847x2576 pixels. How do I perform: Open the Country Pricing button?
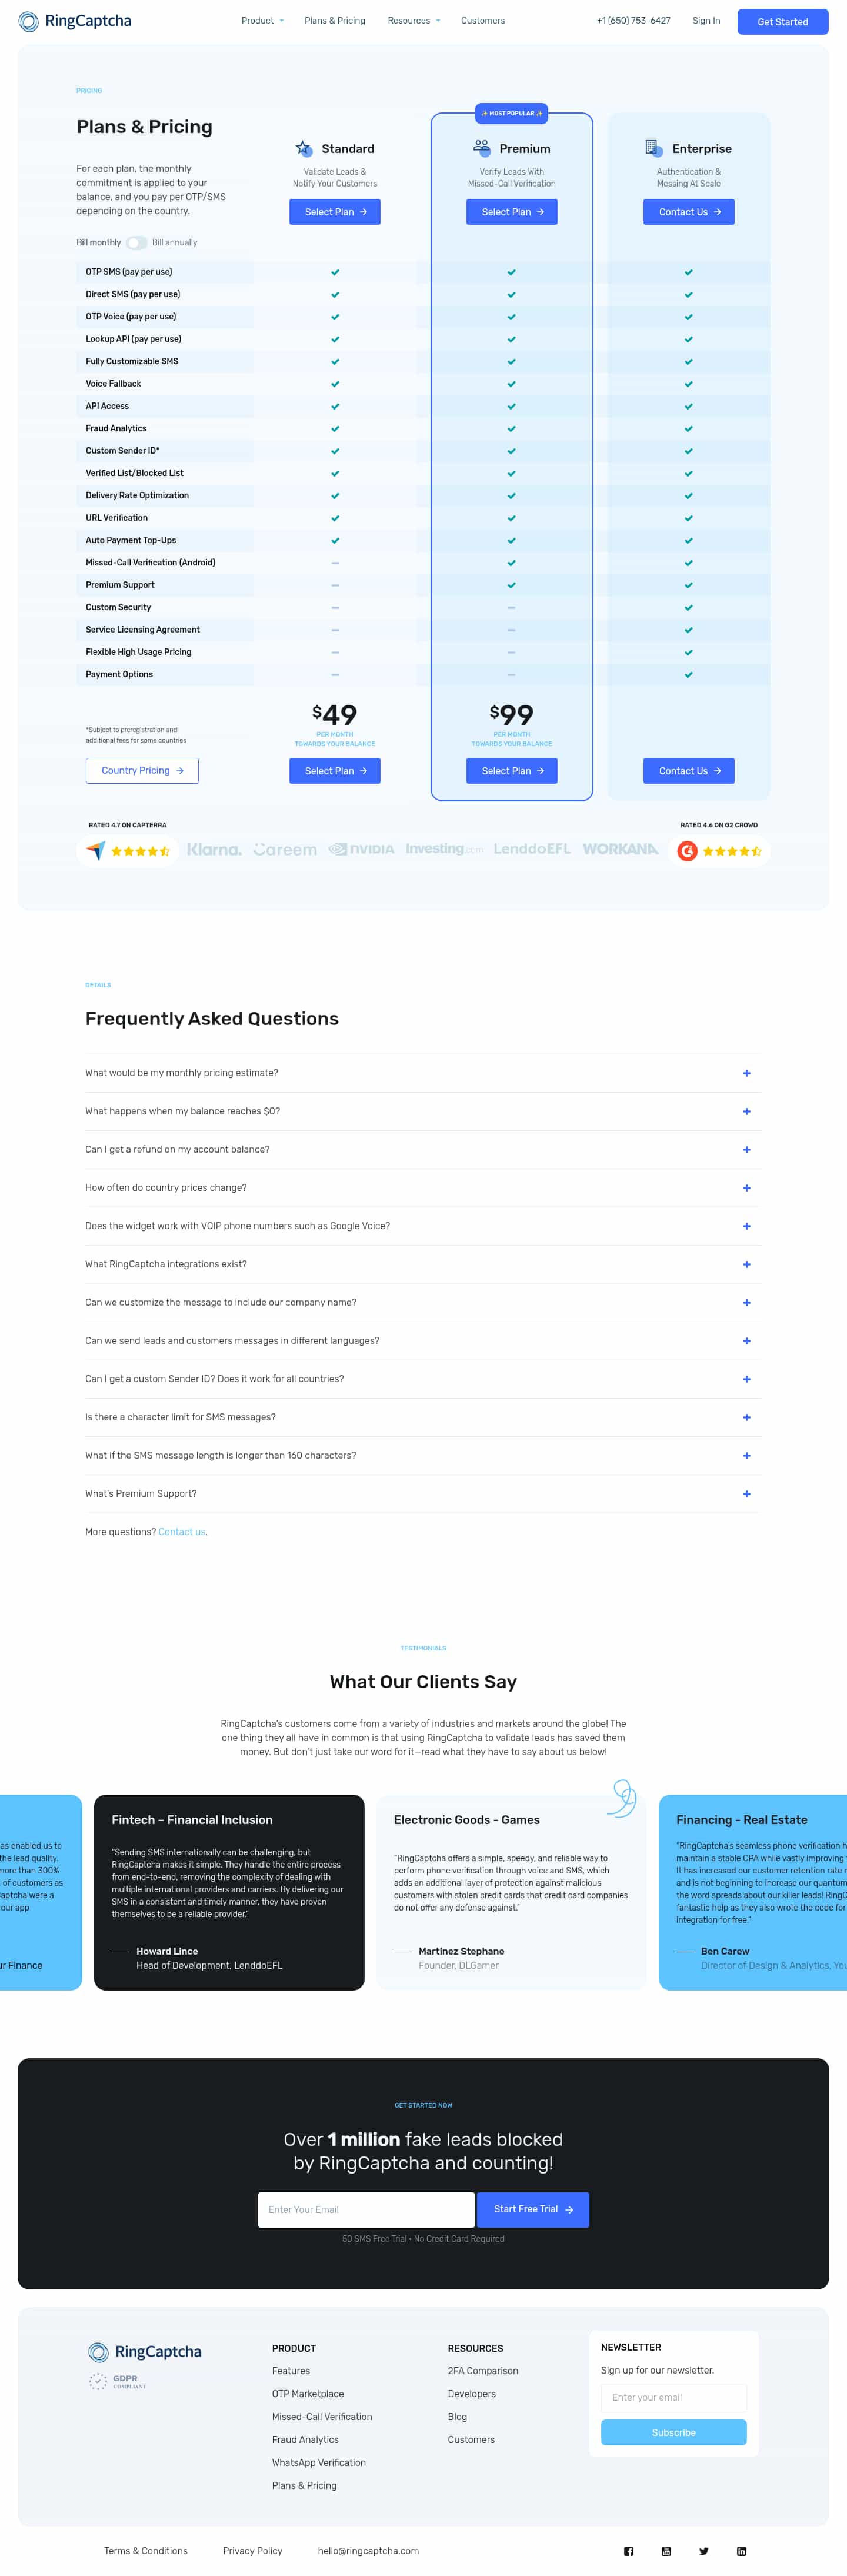pyautogui.click(x=142, y=771)
